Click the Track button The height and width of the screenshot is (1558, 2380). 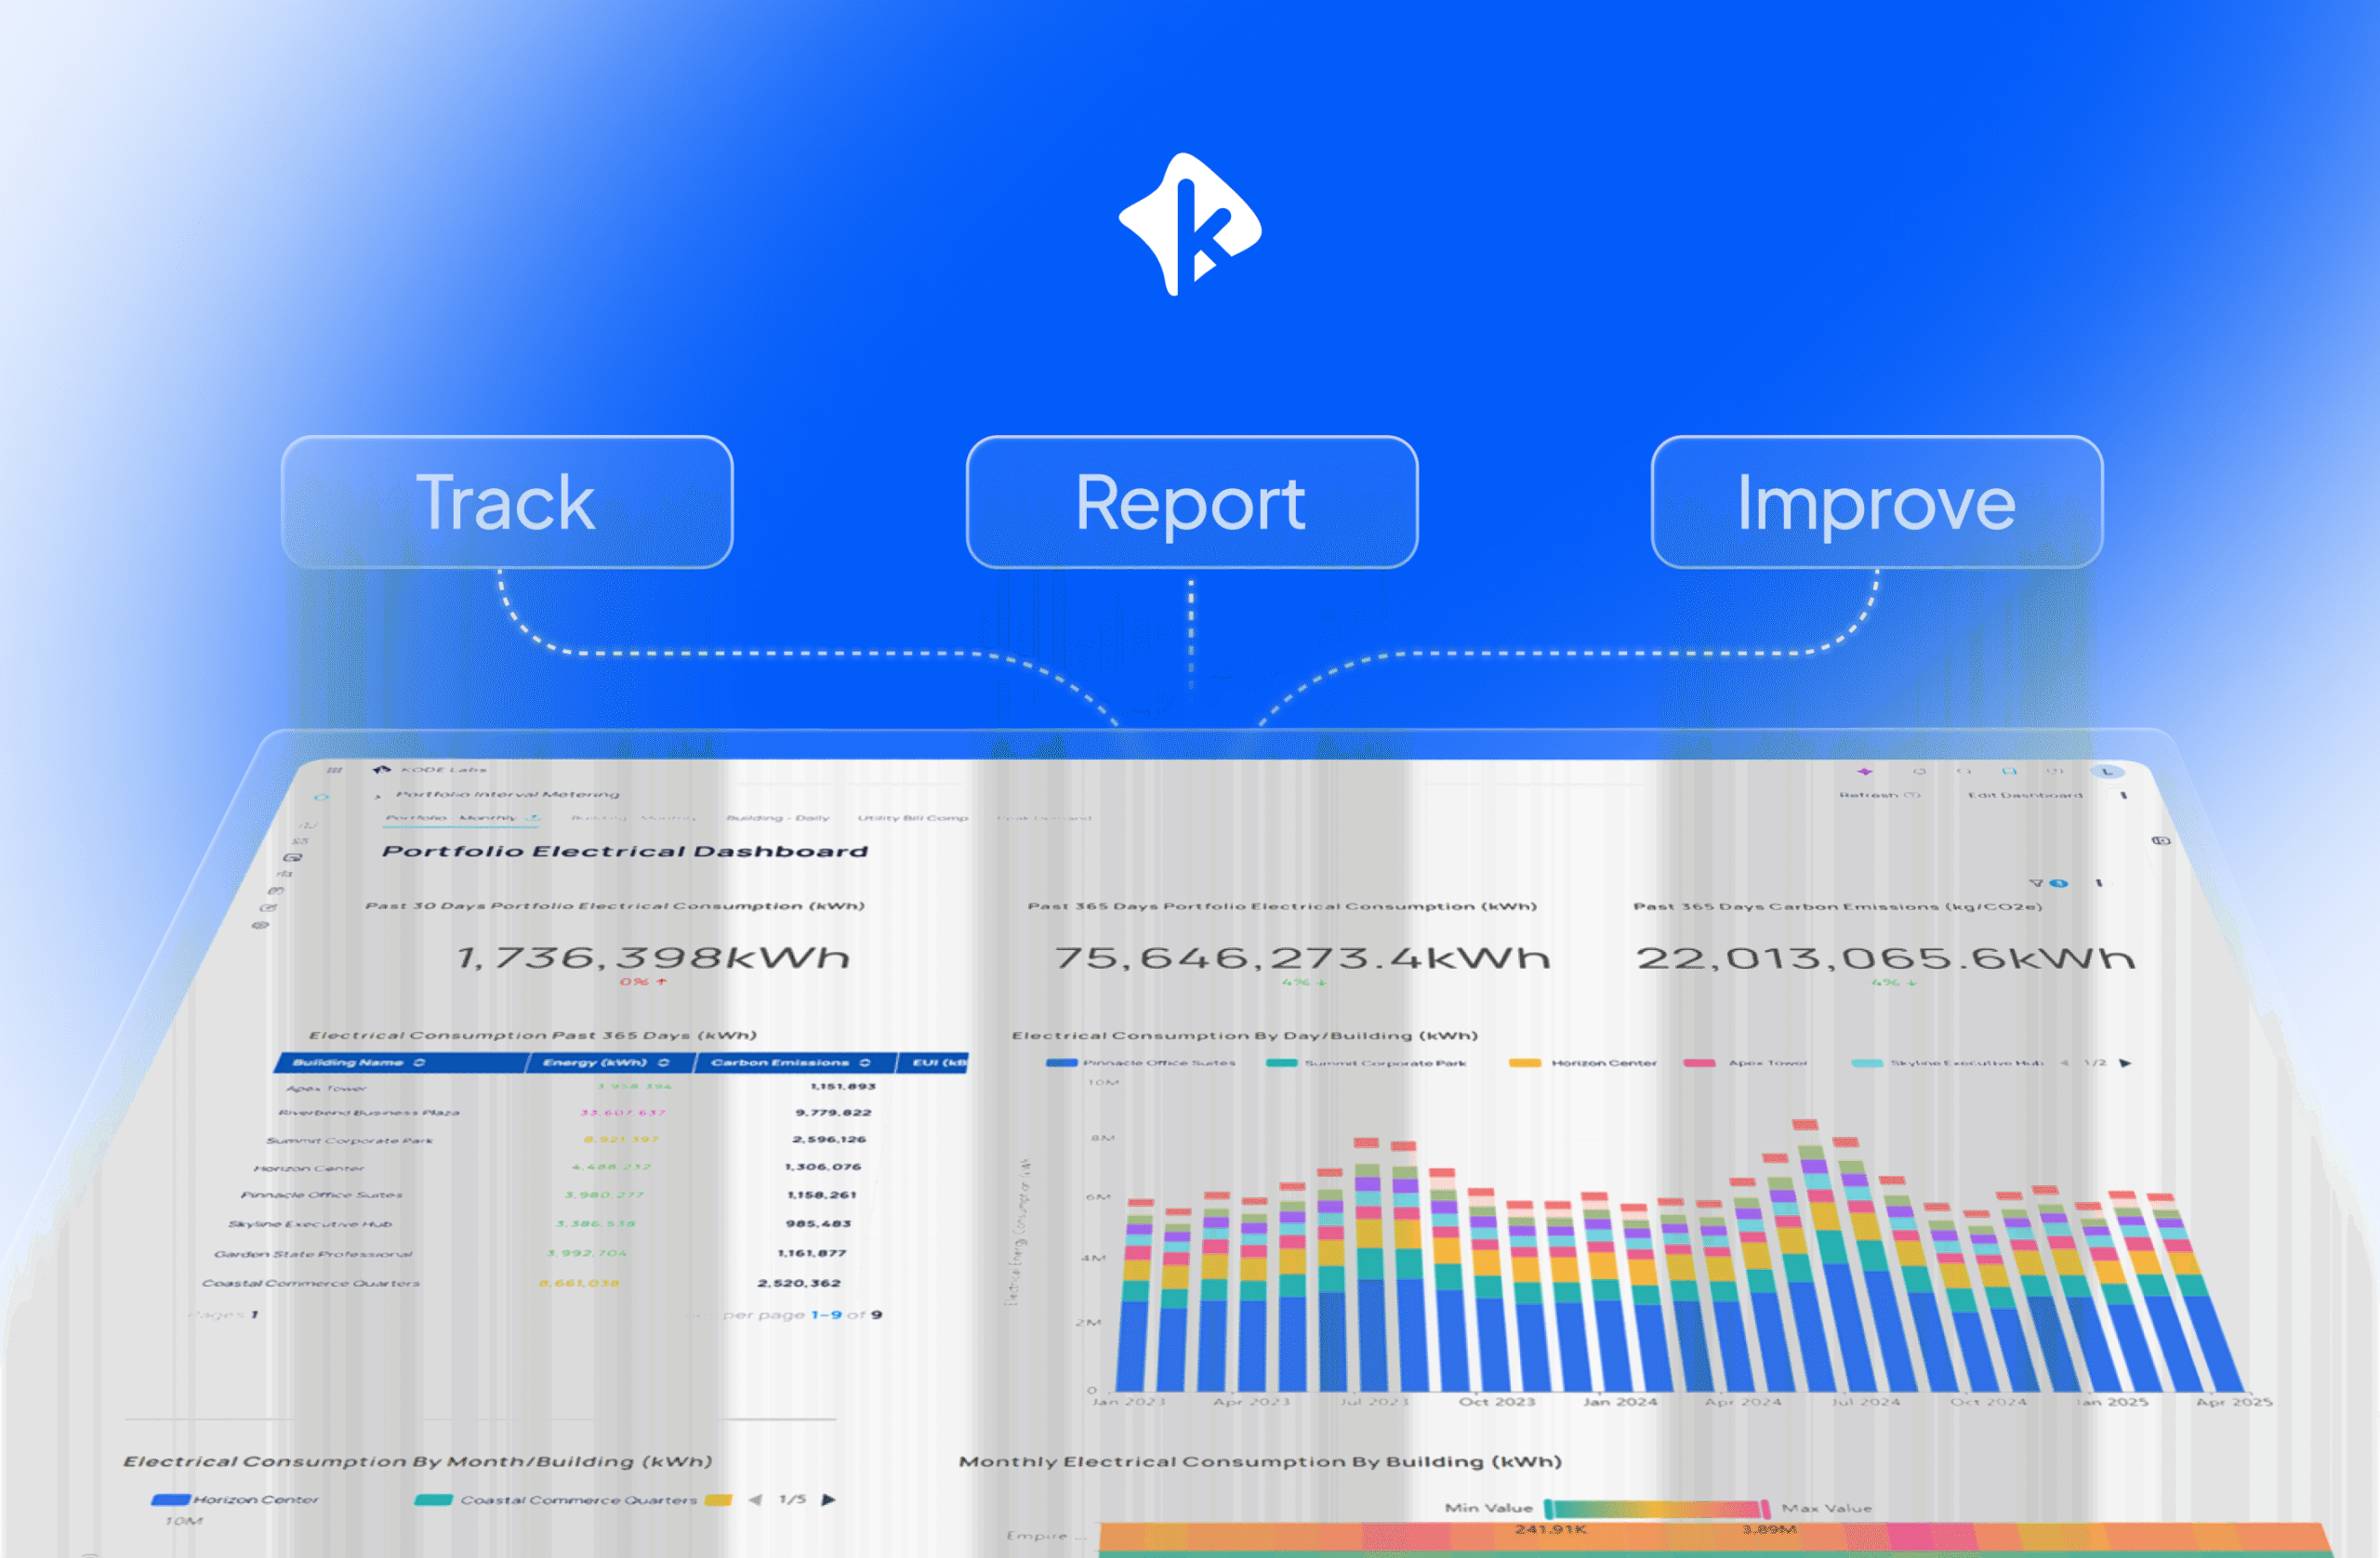(507, 502)
